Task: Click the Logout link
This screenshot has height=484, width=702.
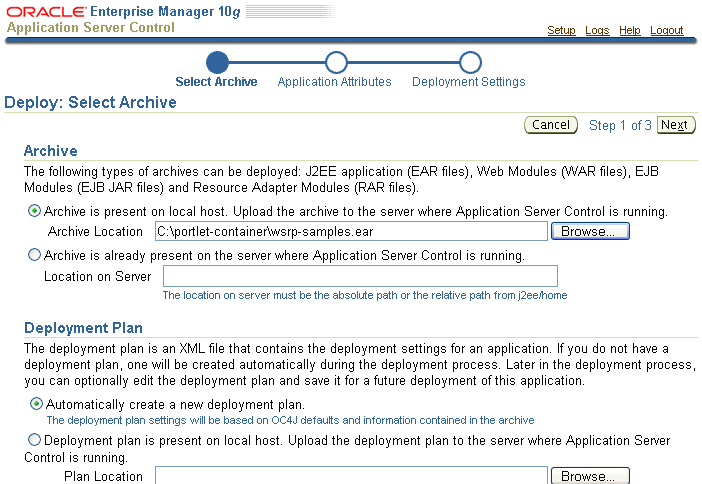Action: click(x=667, y=30)
